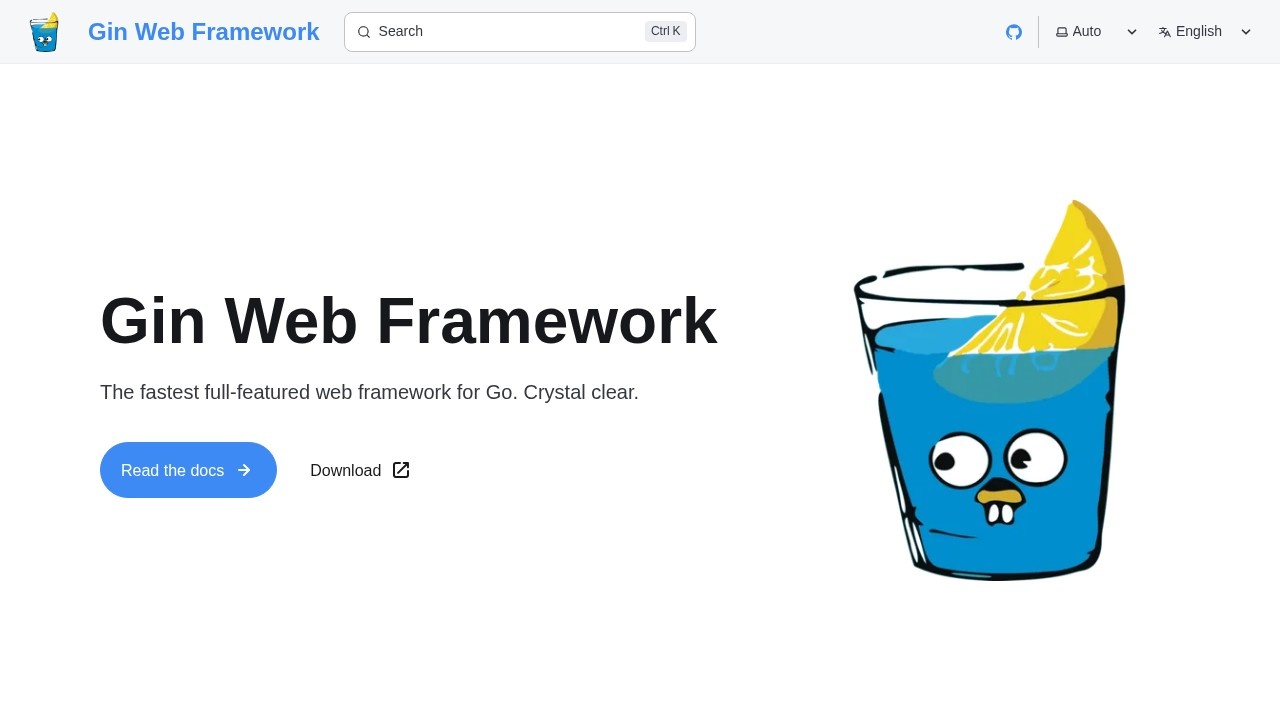Click the Gin gopher logo in the header

coord(45,32)
